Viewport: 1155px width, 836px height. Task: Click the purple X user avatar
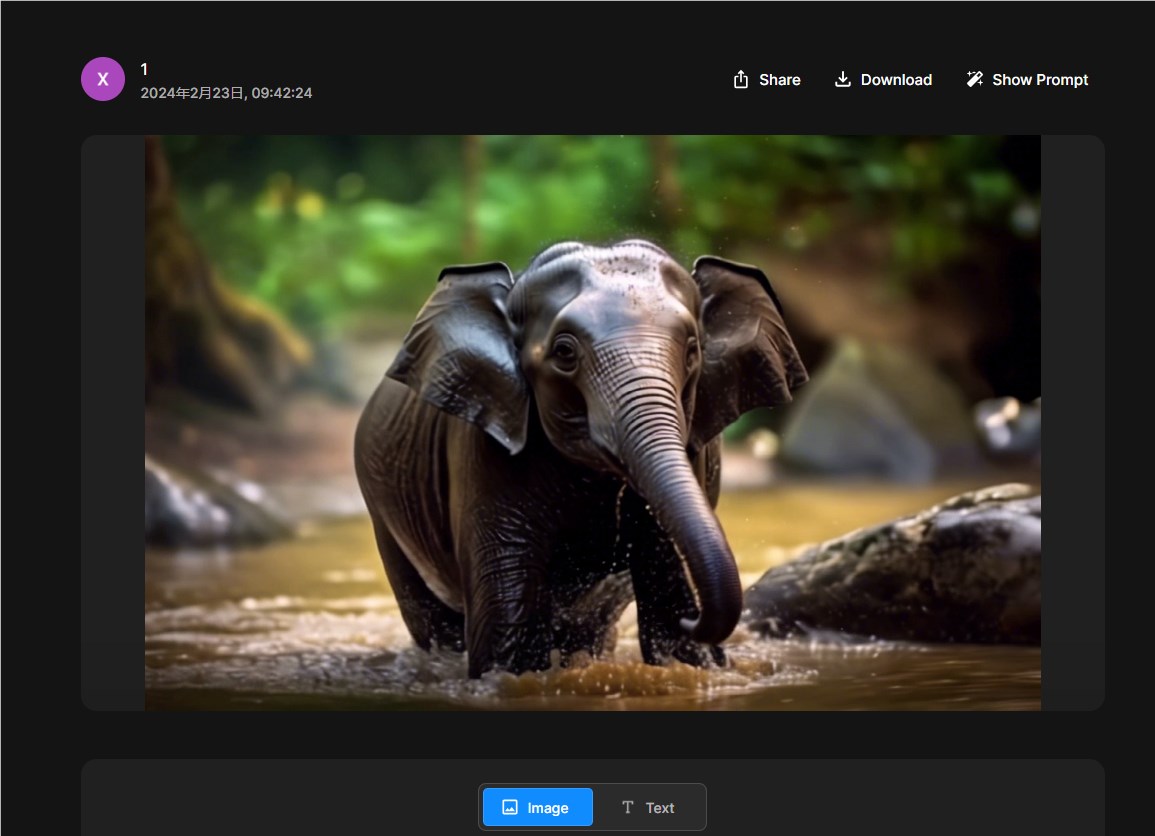coord(103,79)
